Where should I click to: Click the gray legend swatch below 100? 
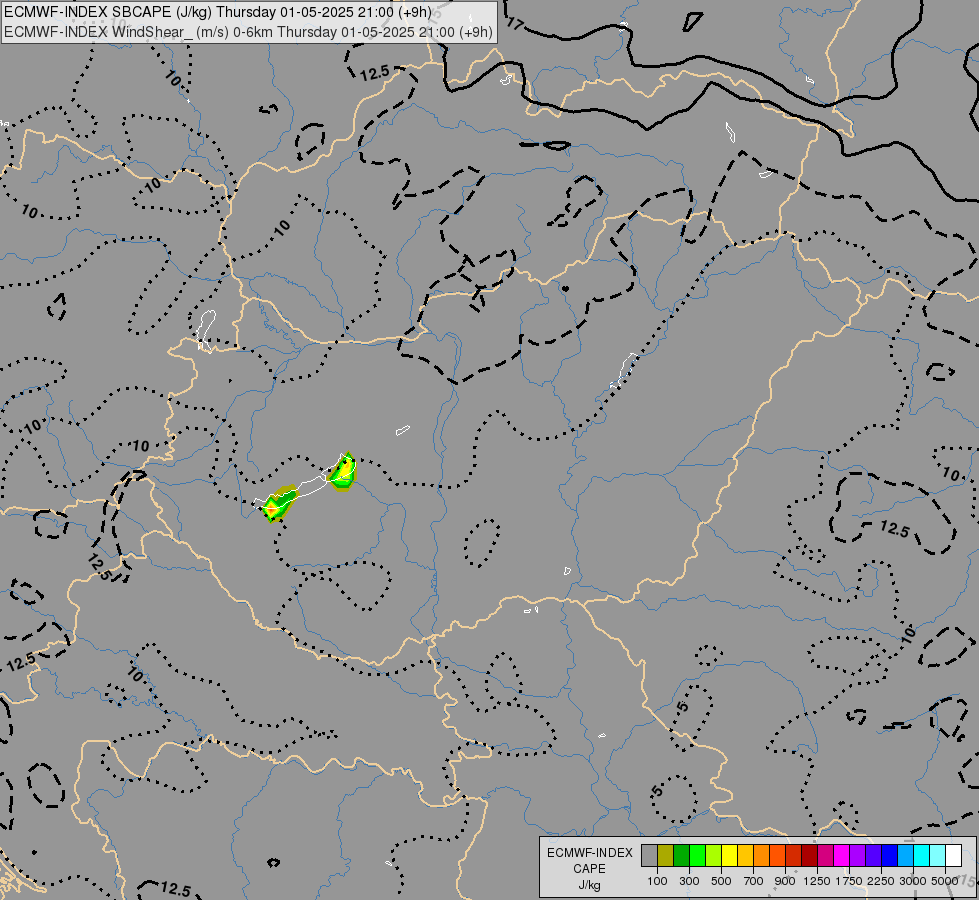(x=649, y=855)
